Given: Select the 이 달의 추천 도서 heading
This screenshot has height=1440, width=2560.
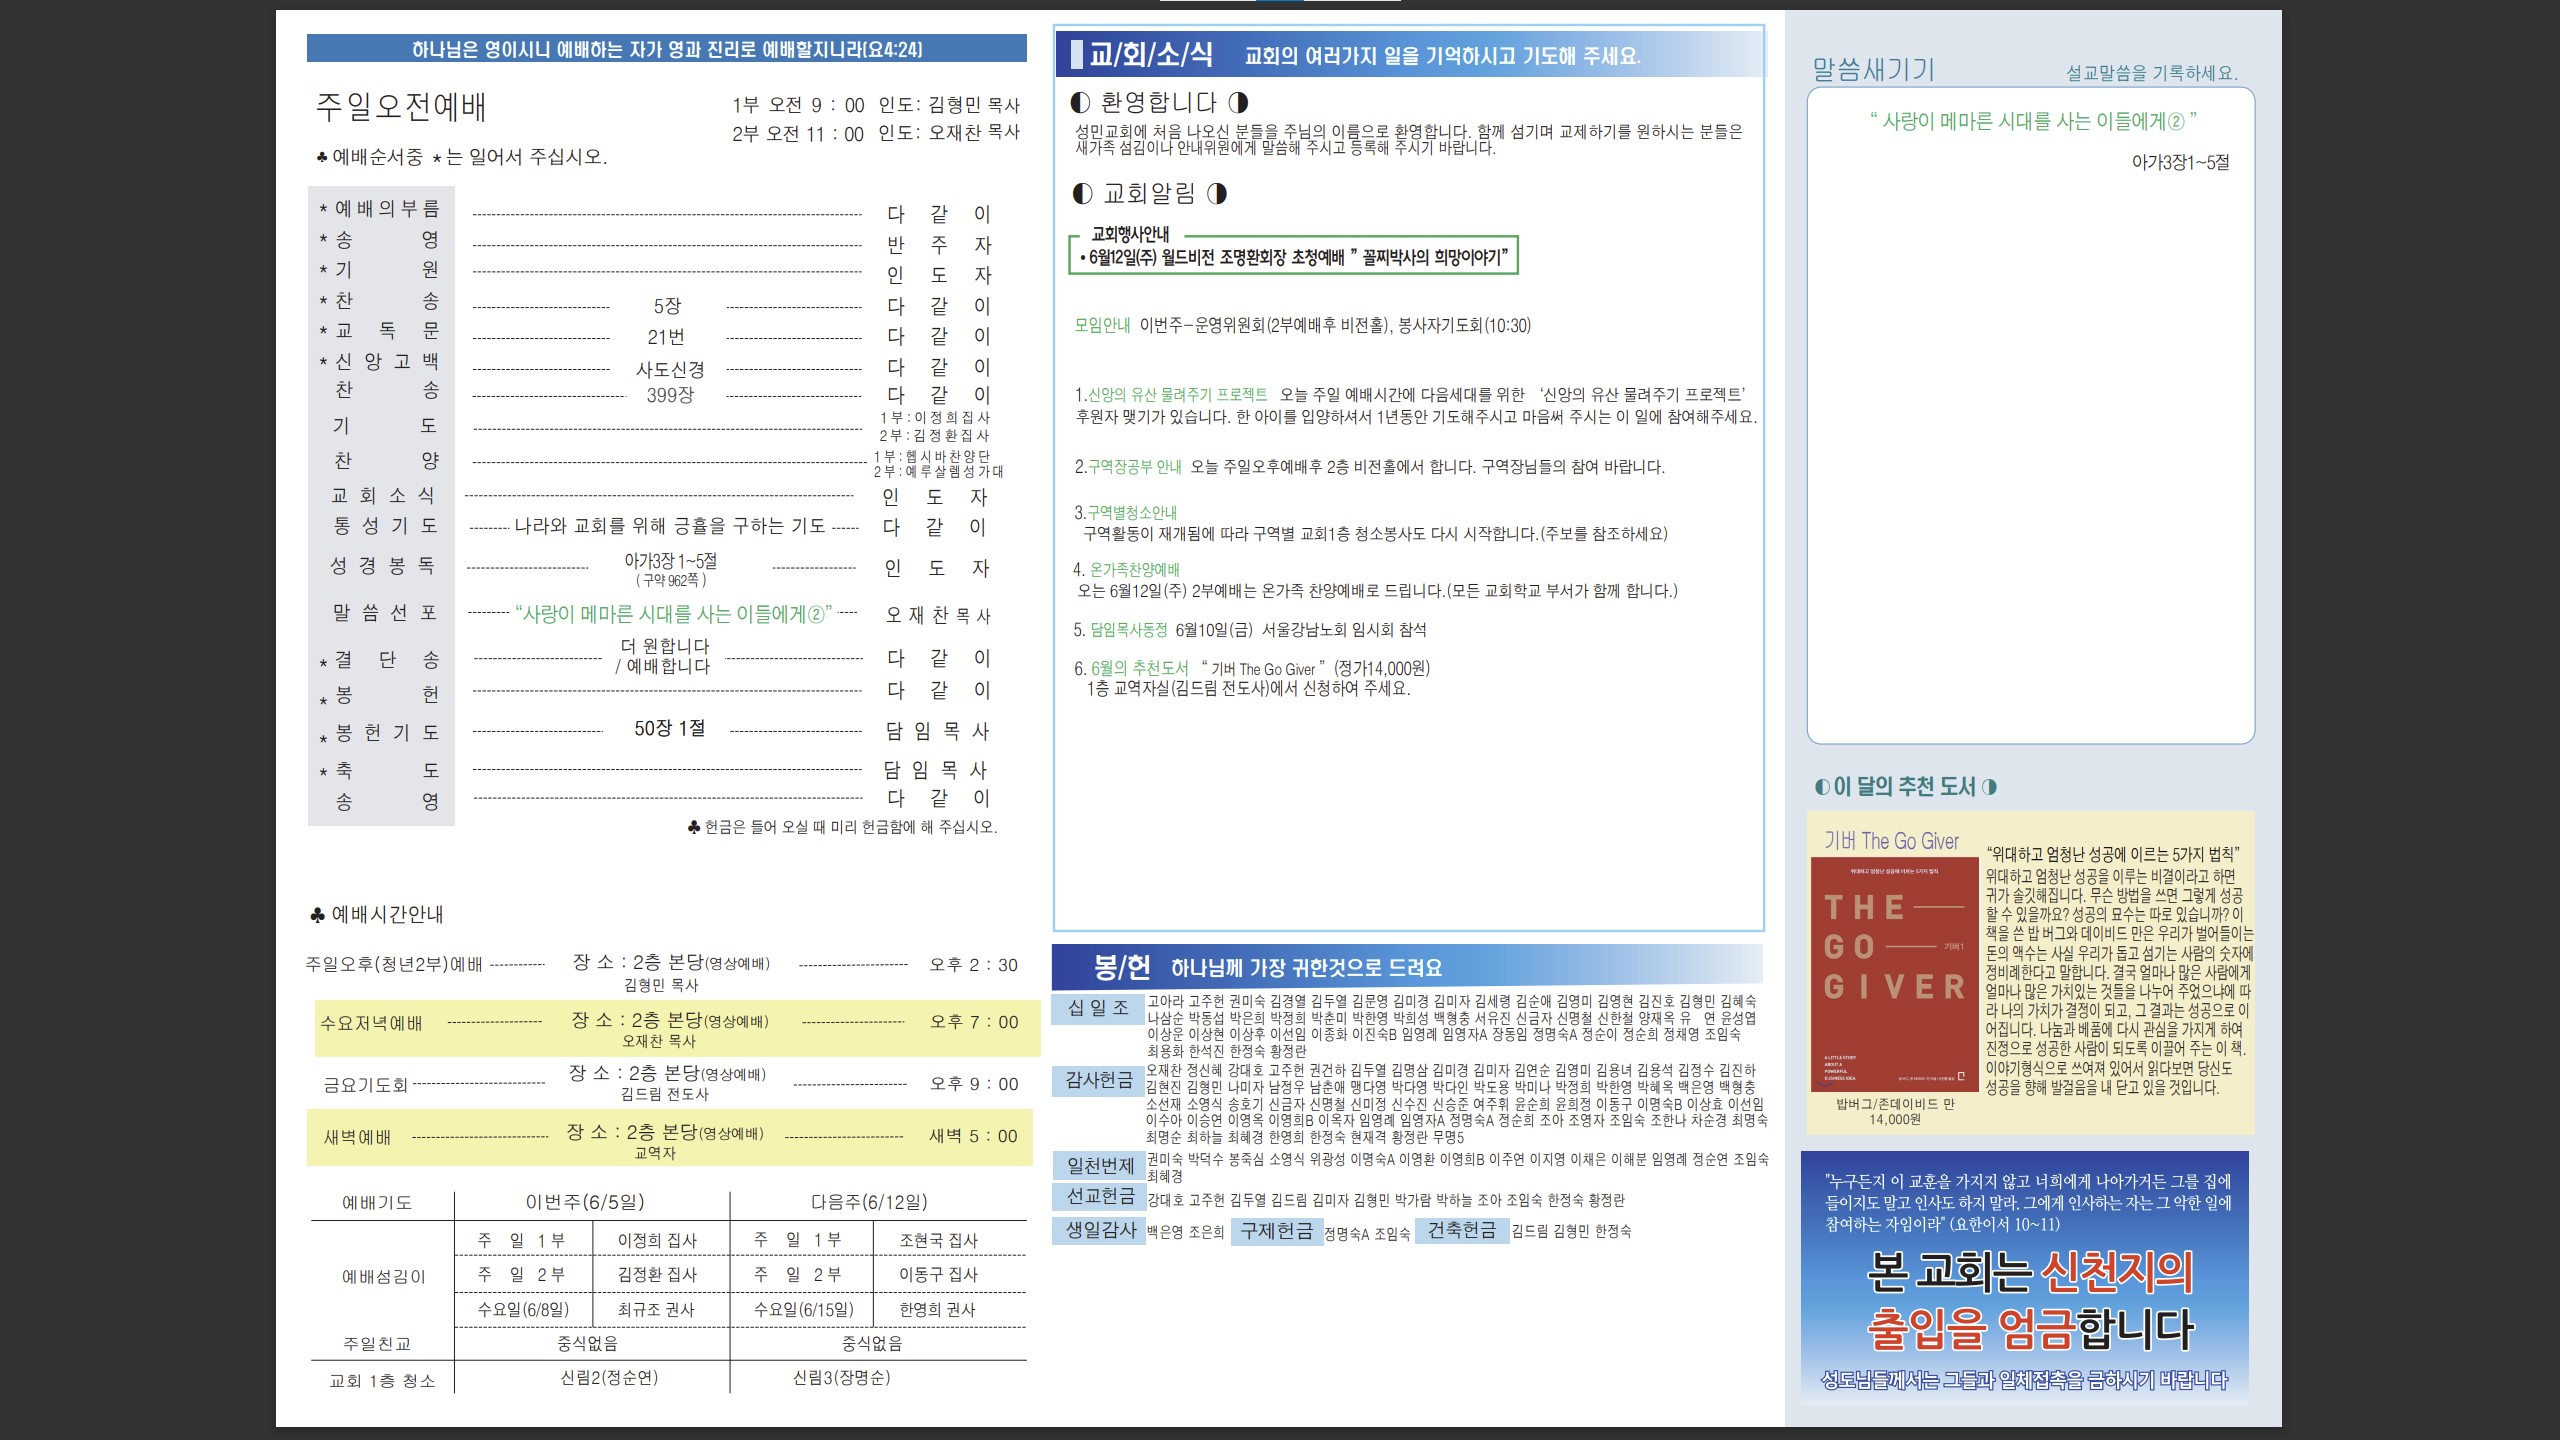Looking at the screenshot, I should (1905, 787).
